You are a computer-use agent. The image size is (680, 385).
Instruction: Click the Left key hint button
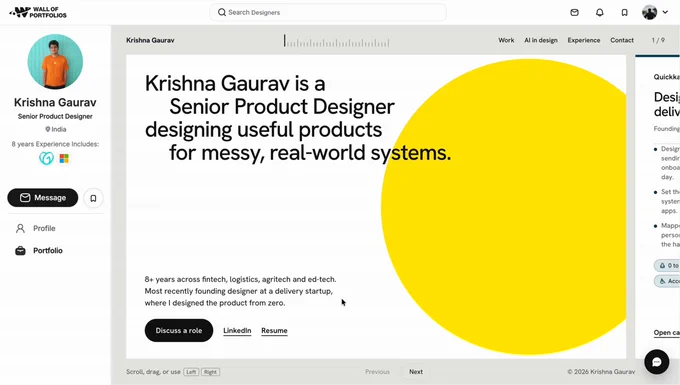[x=191, y=372]
